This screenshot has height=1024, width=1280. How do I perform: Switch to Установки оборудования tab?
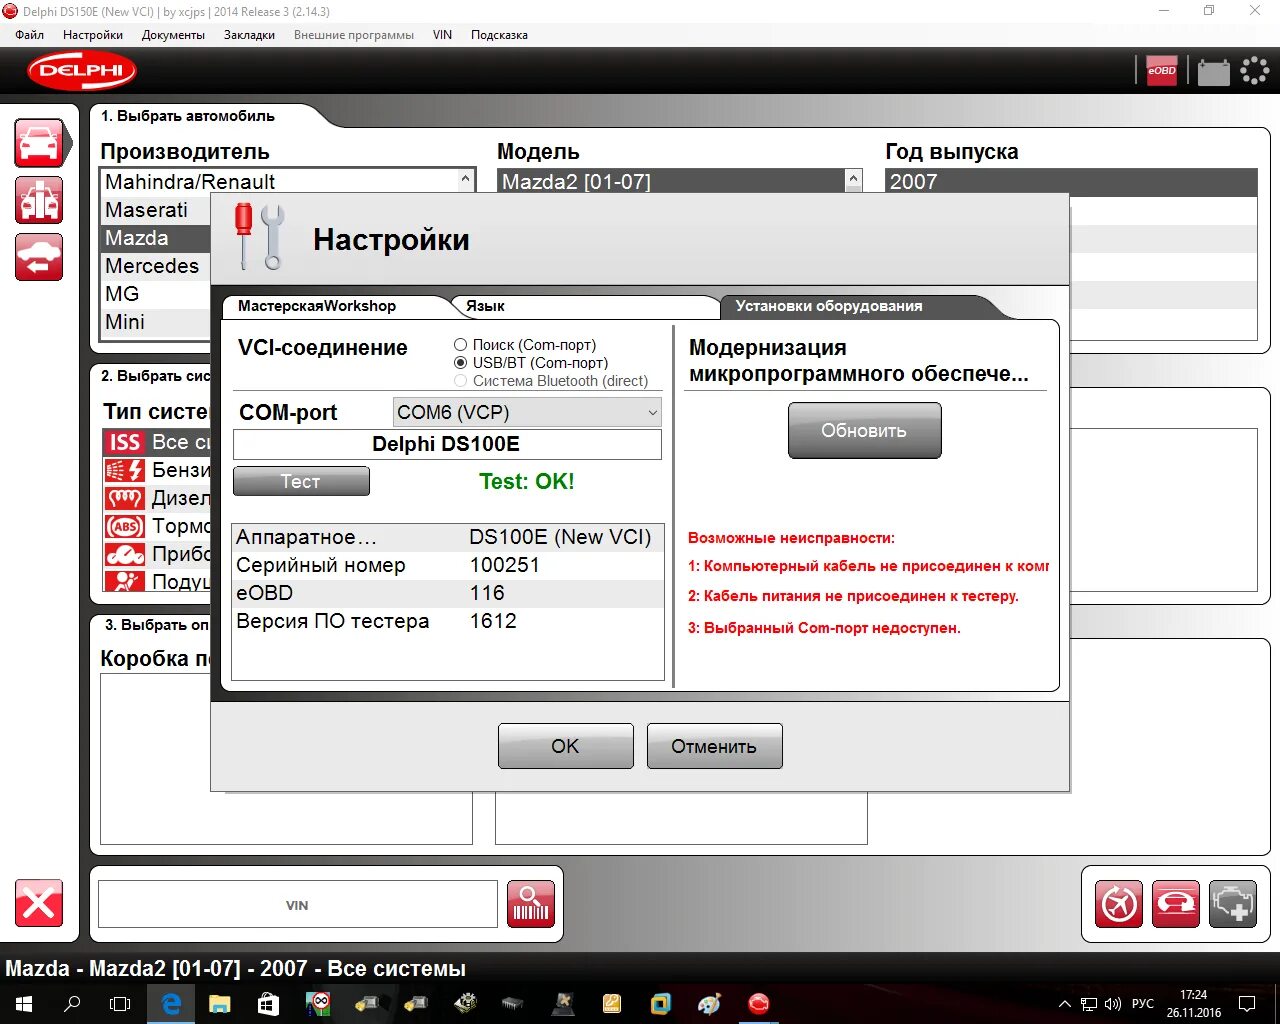(829, 306)
